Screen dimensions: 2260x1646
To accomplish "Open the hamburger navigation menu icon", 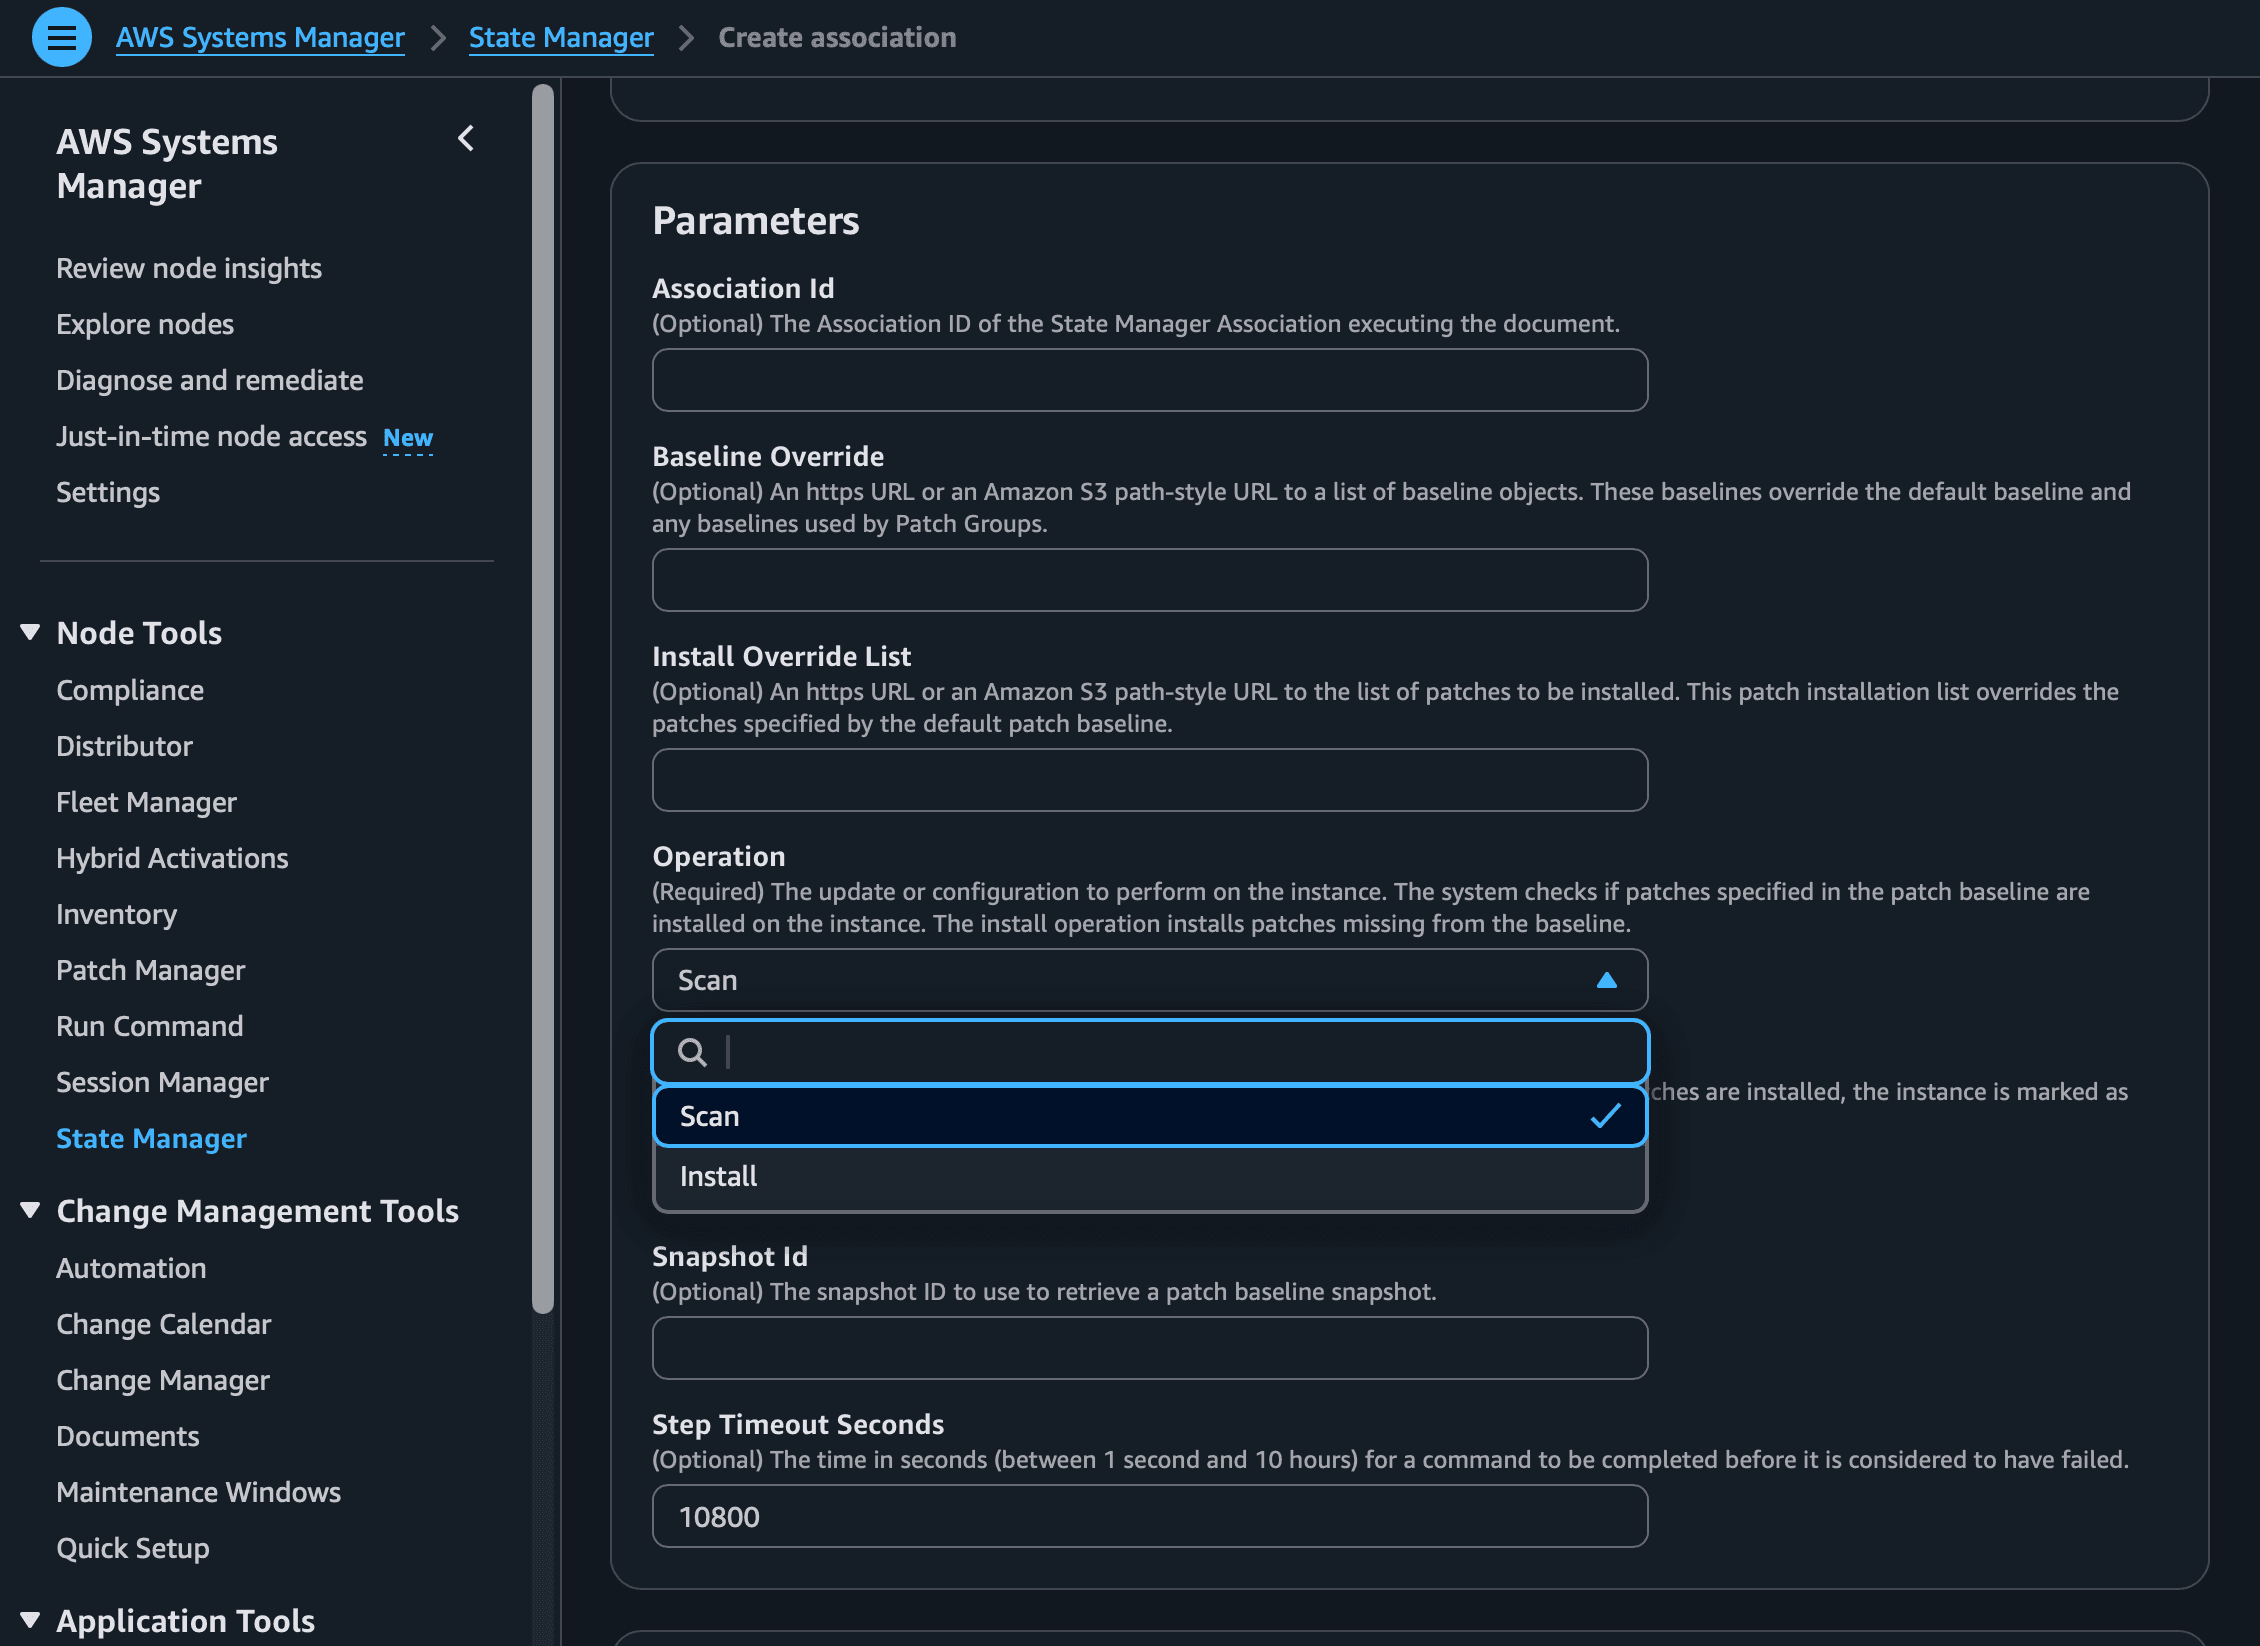I will coord(62,37).
